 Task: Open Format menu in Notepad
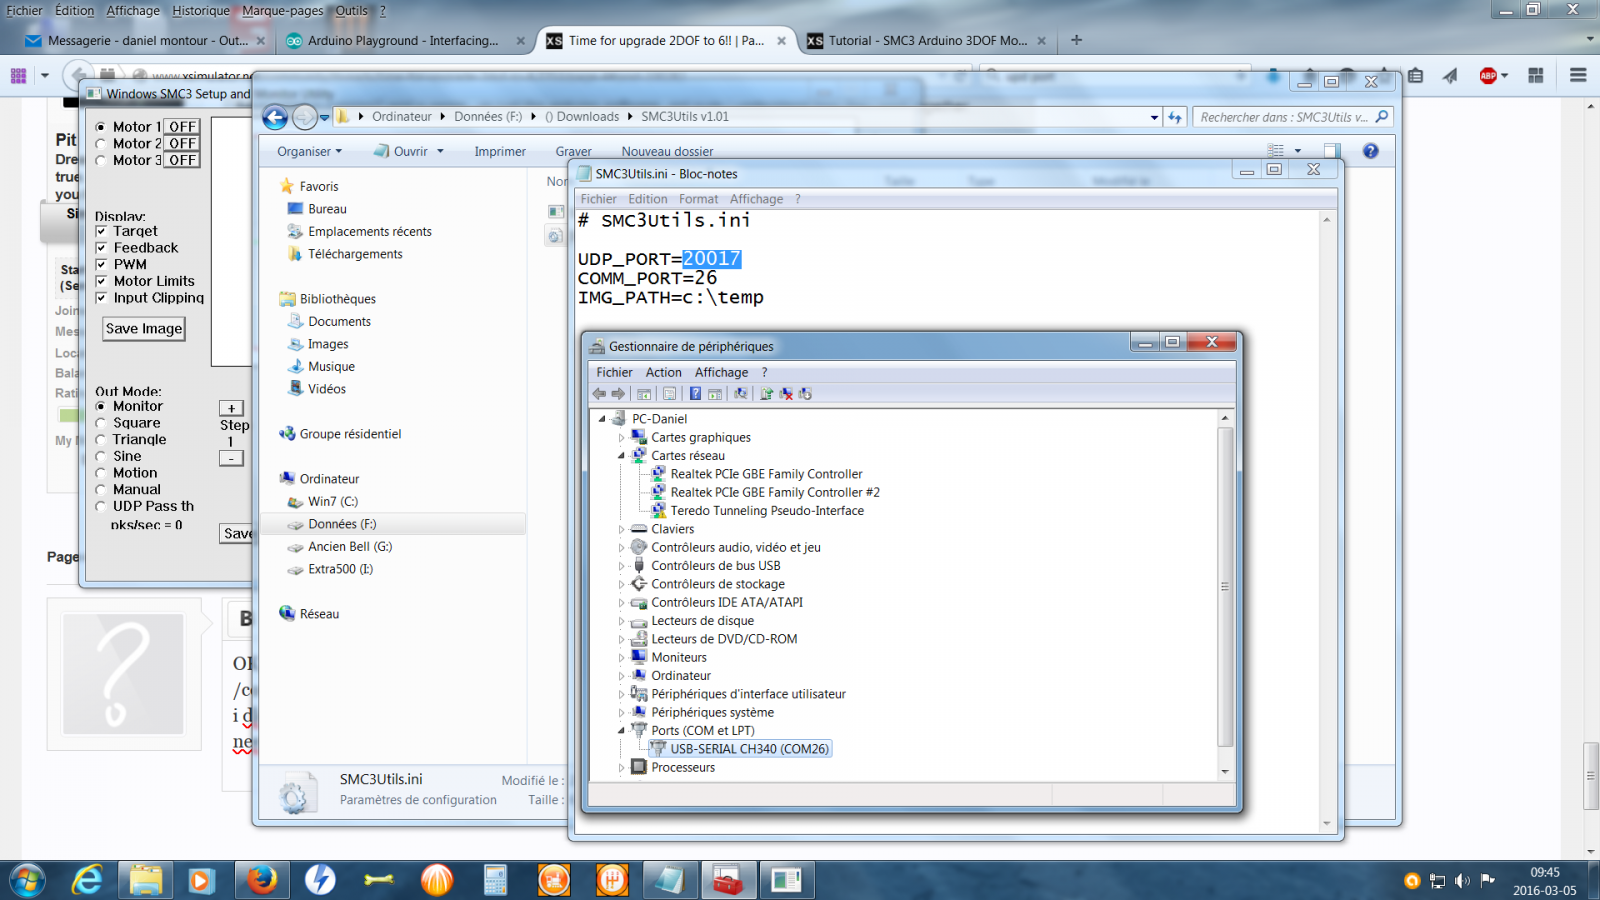[698, 199]
